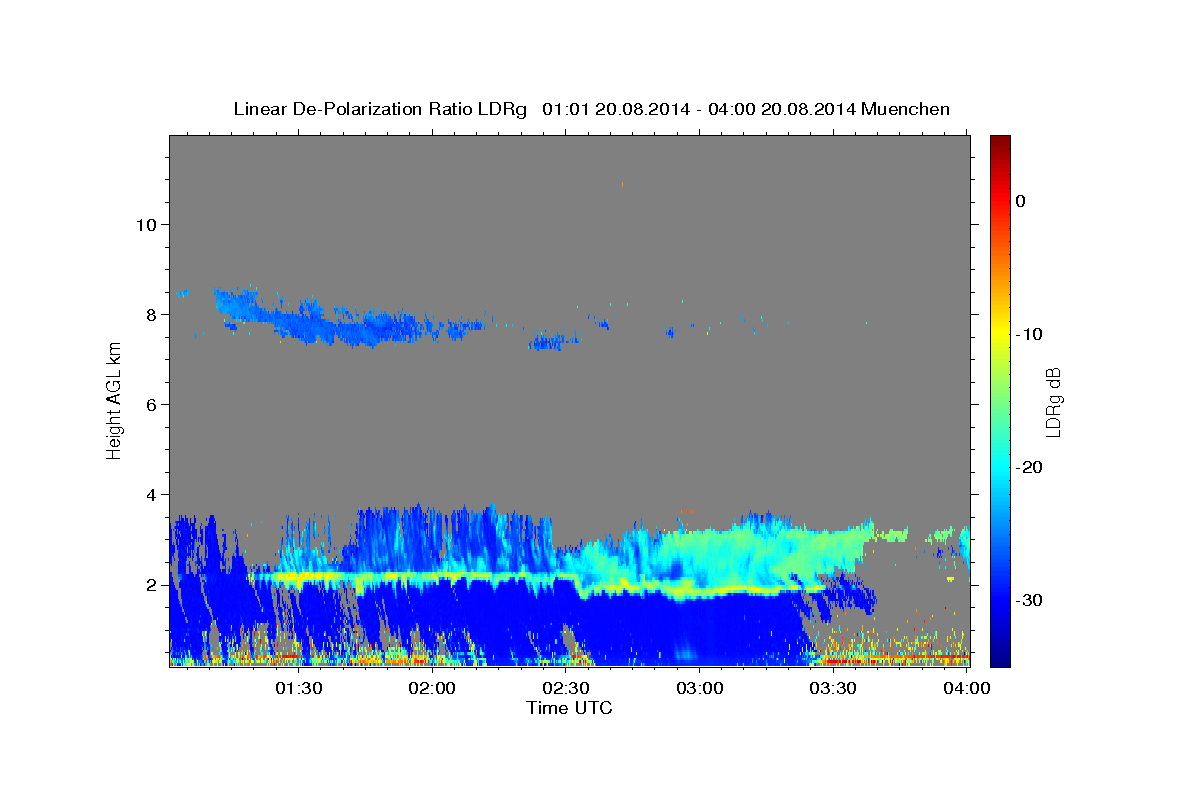Click the '02:00' time axis label
1200x800 pixels.
click(433, 689)
